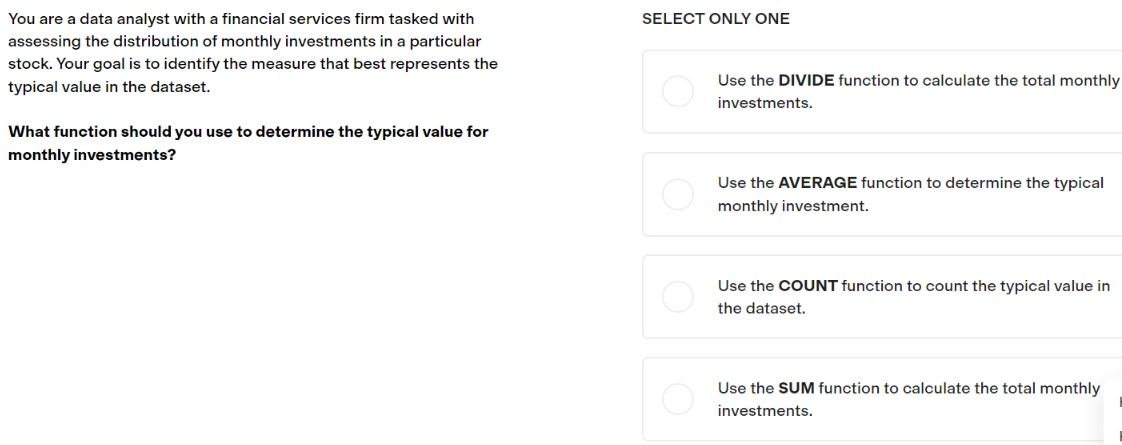Choose the AVERAGE function radio button
Viewport: 1122px width, 445px height.
(678, 195)
